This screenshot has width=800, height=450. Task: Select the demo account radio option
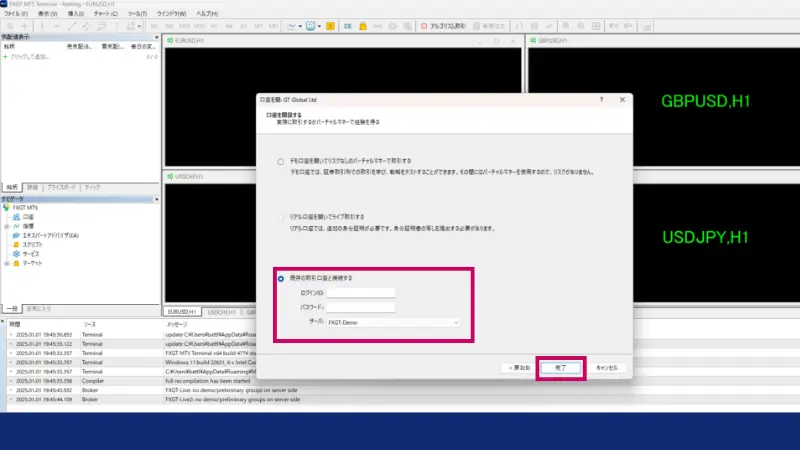click(280, 160)
